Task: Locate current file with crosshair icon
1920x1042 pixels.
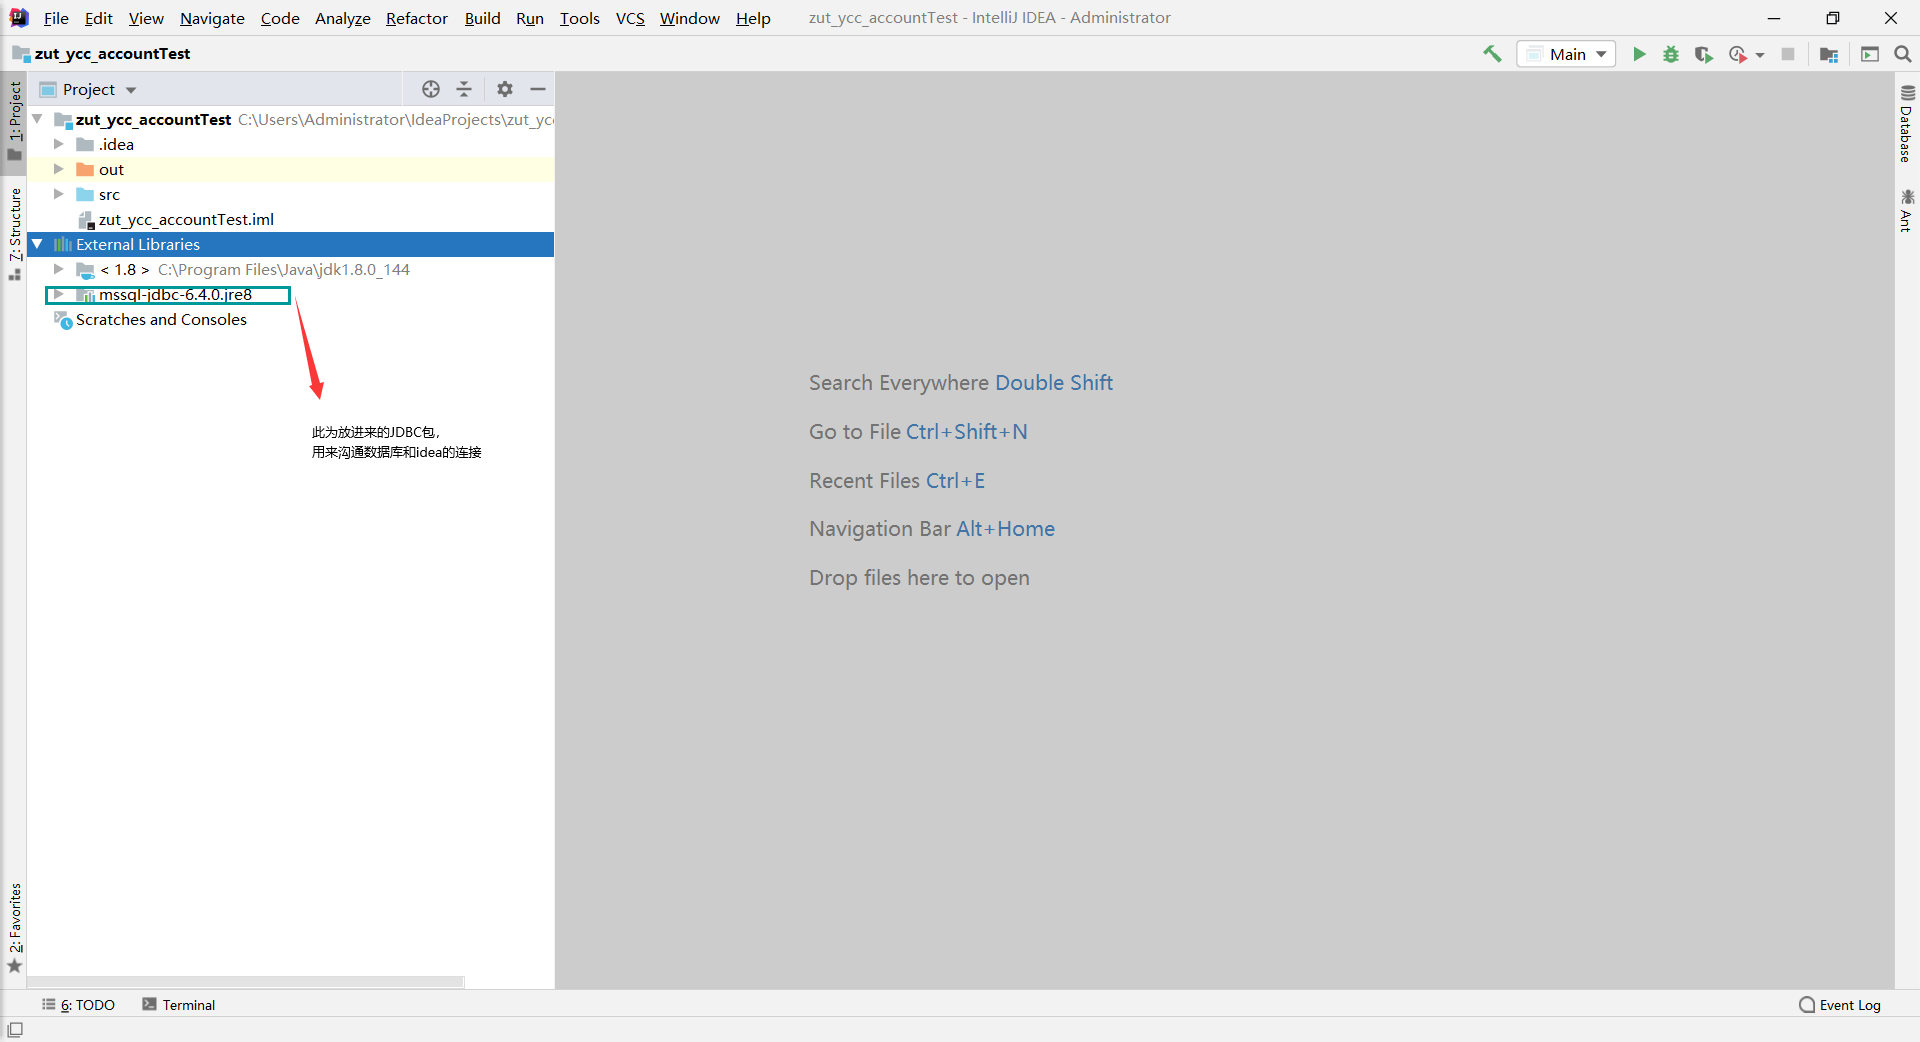Action: click(431, 89)
